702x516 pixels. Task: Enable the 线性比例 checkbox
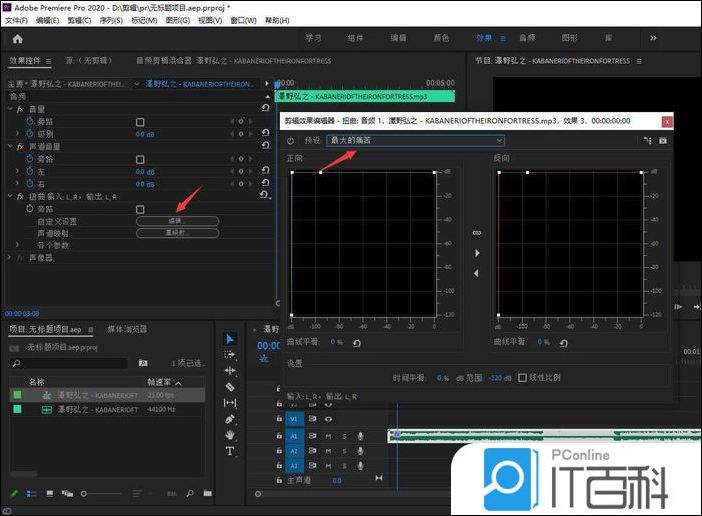[x=523, y=377]
